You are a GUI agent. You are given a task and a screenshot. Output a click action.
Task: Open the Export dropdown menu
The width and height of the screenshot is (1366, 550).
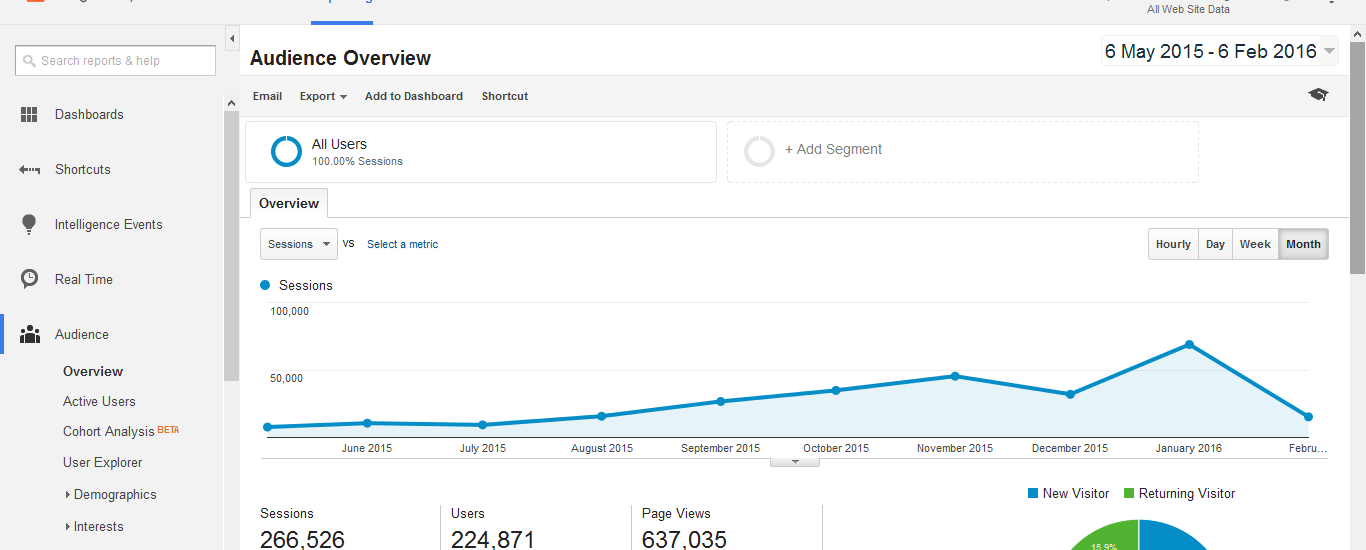[323, 96]
